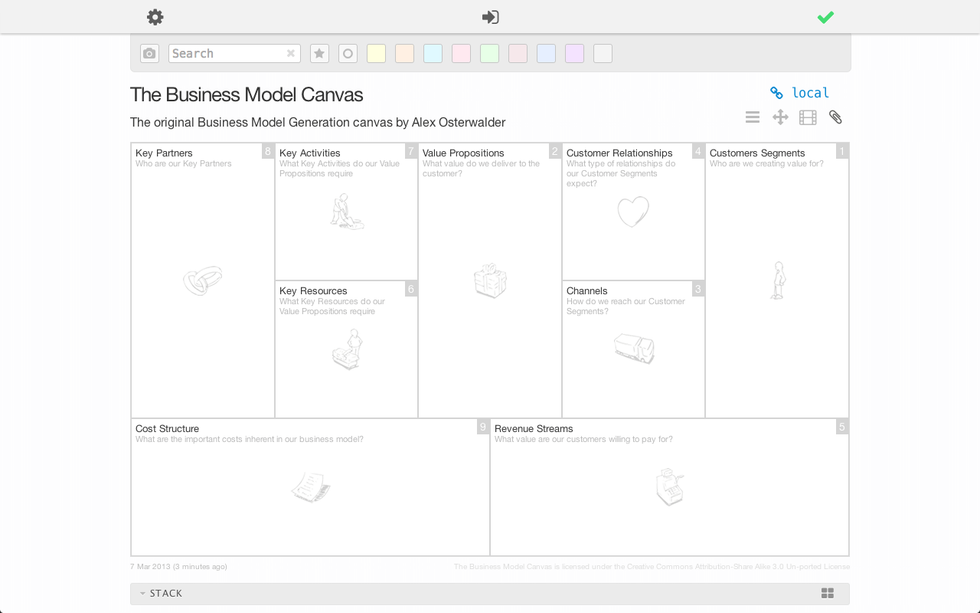
Task: Click the Creative Commons license text
Action: [x=650, y=566]
